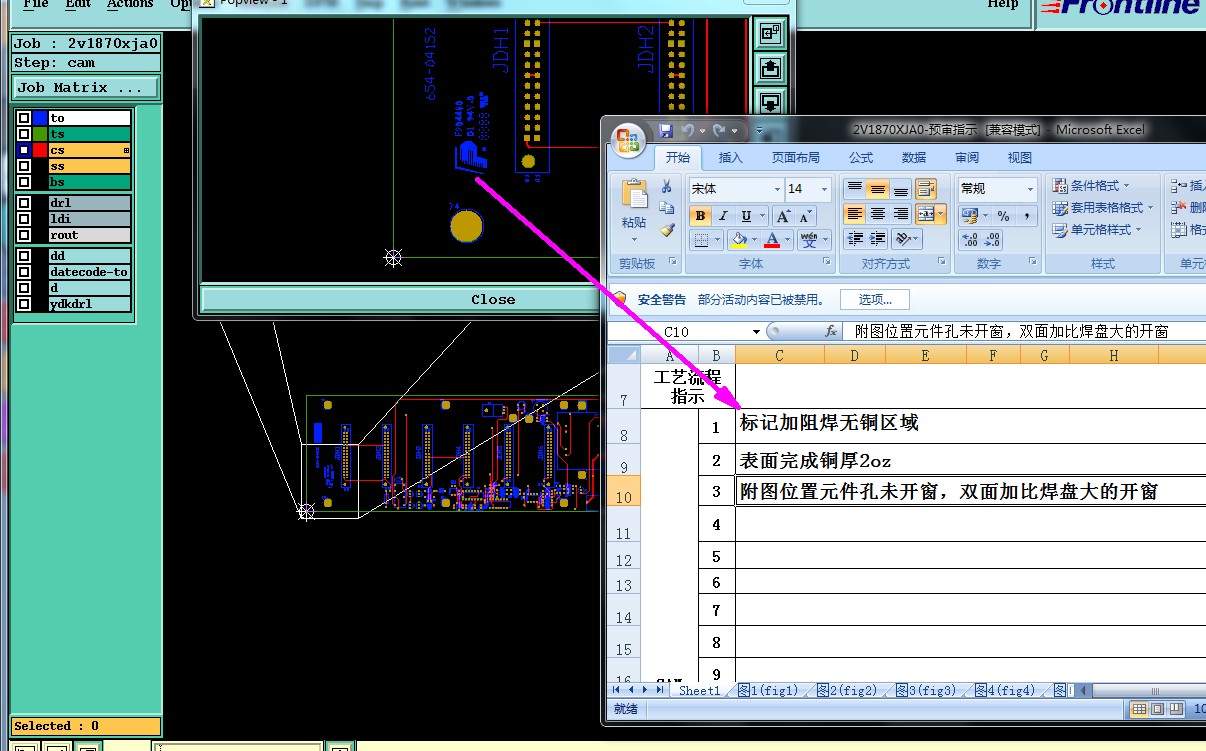Click the phonetic guide (wén) icon
1206x751 pixels.
tap(810, 240)
